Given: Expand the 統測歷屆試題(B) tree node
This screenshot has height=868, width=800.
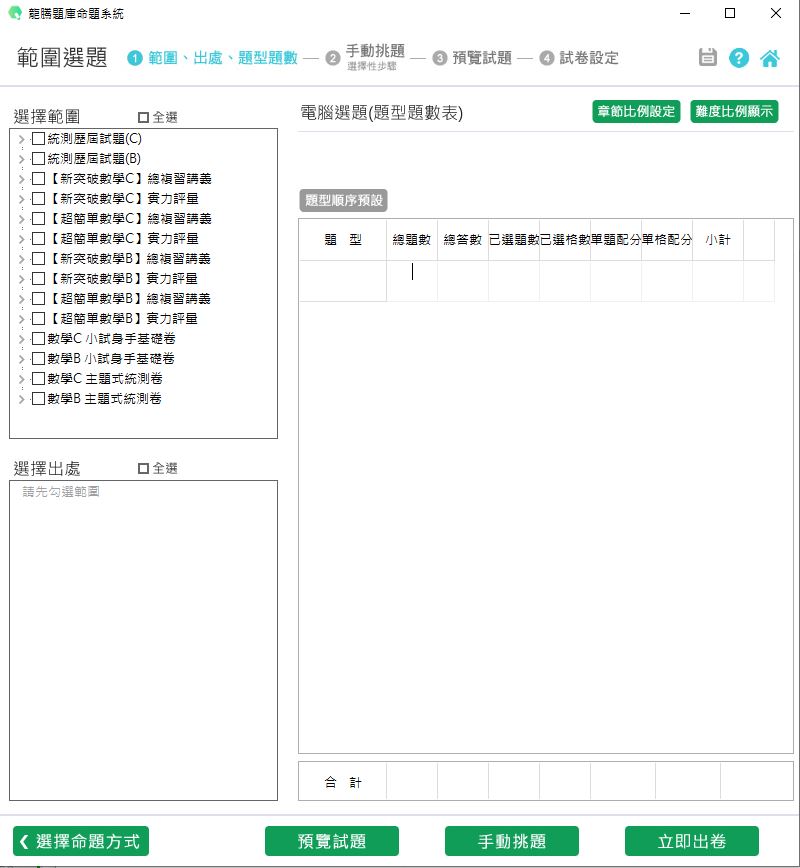Looking at the screenshot, I should 21,159.
